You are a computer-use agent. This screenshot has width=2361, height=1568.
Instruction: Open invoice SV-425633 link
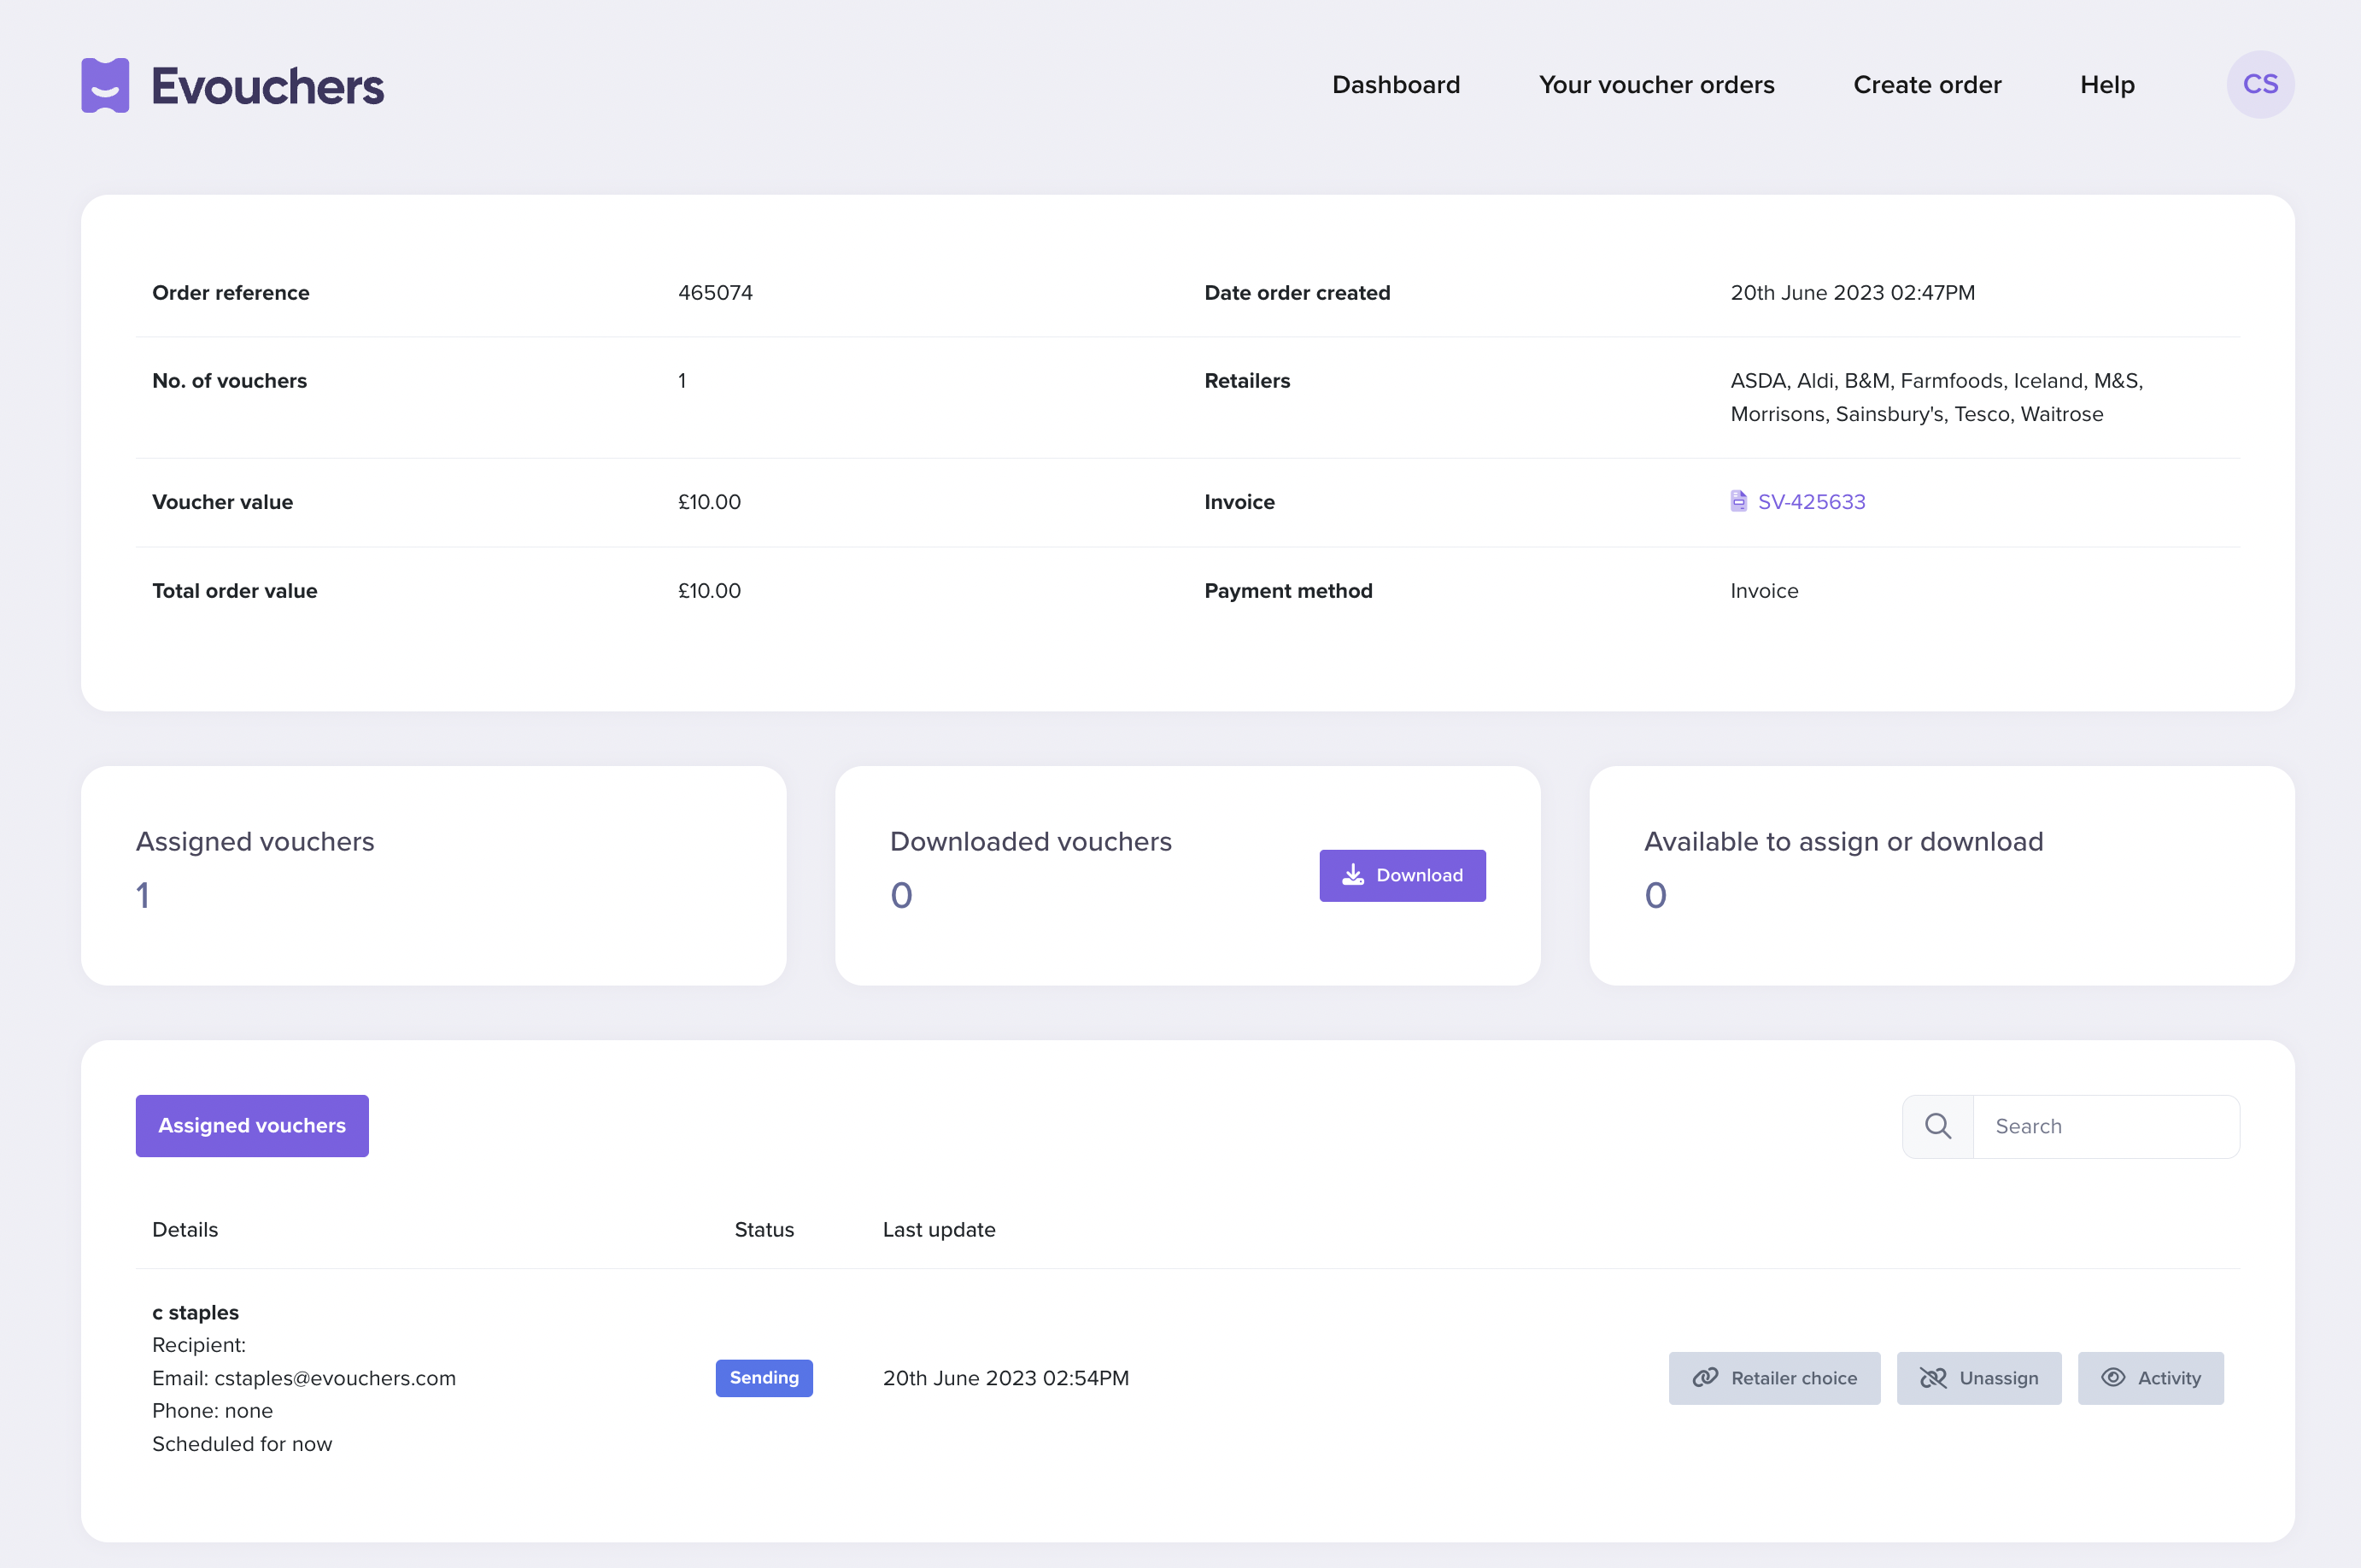click(x=1811, y=502)
